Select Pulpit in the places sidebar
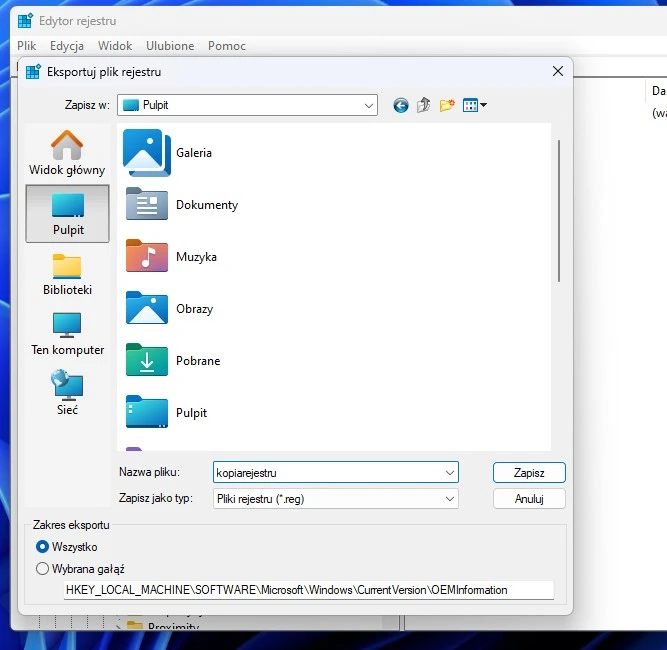The image size is (667, 650). pyautogui.click(x=68, y=214)
